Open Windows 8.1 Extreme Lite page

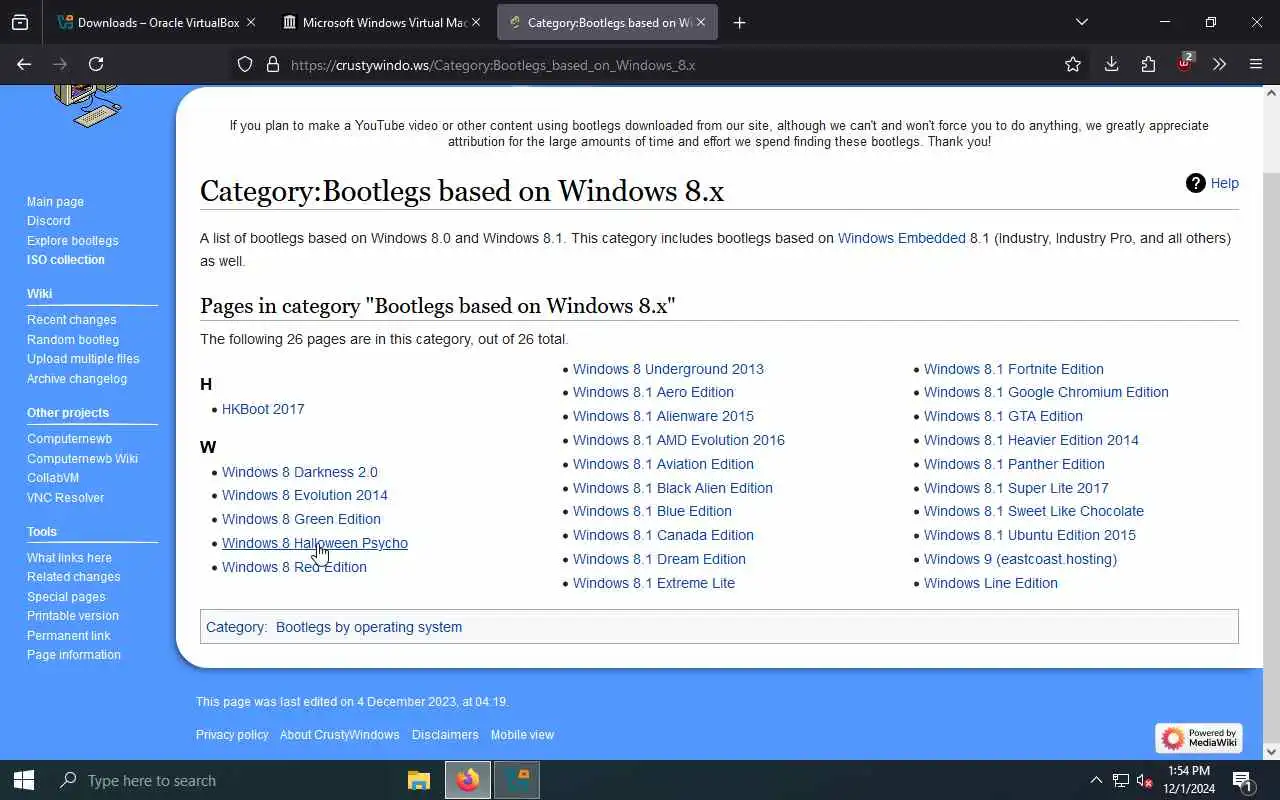pos(653,583)
